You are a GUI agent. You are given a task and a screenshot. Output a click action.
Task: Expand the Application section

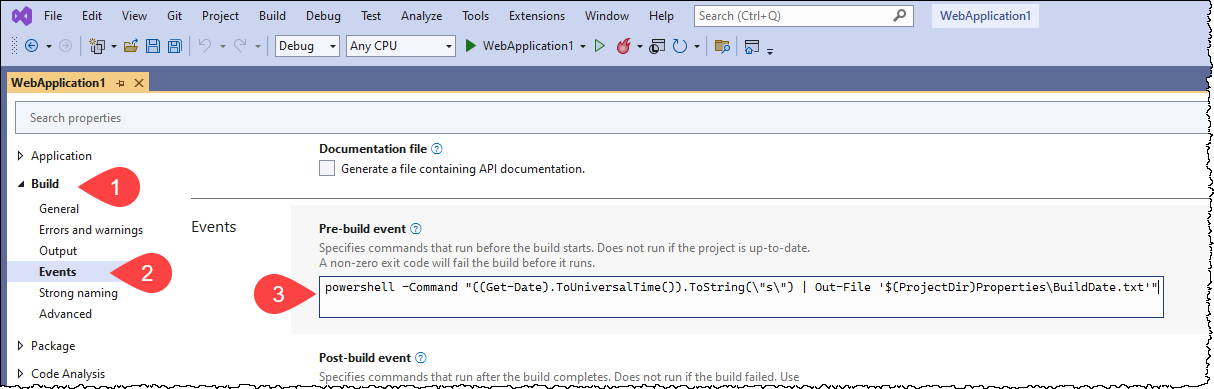click(x=21, y=156)
